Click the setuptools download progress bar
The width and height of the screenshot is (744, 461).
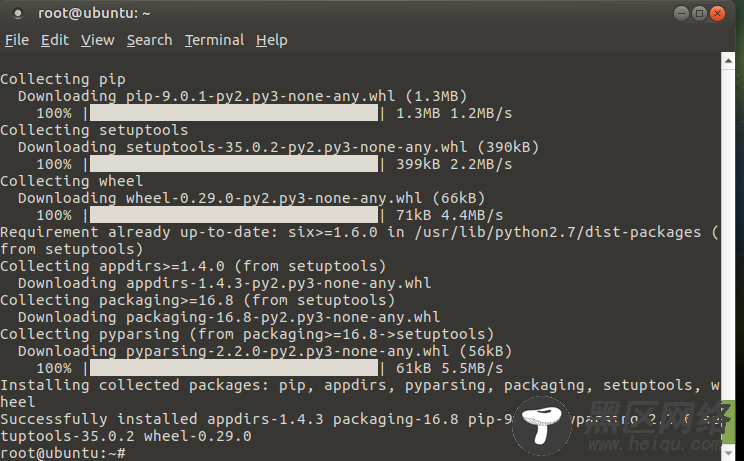[x=234, y=164]
